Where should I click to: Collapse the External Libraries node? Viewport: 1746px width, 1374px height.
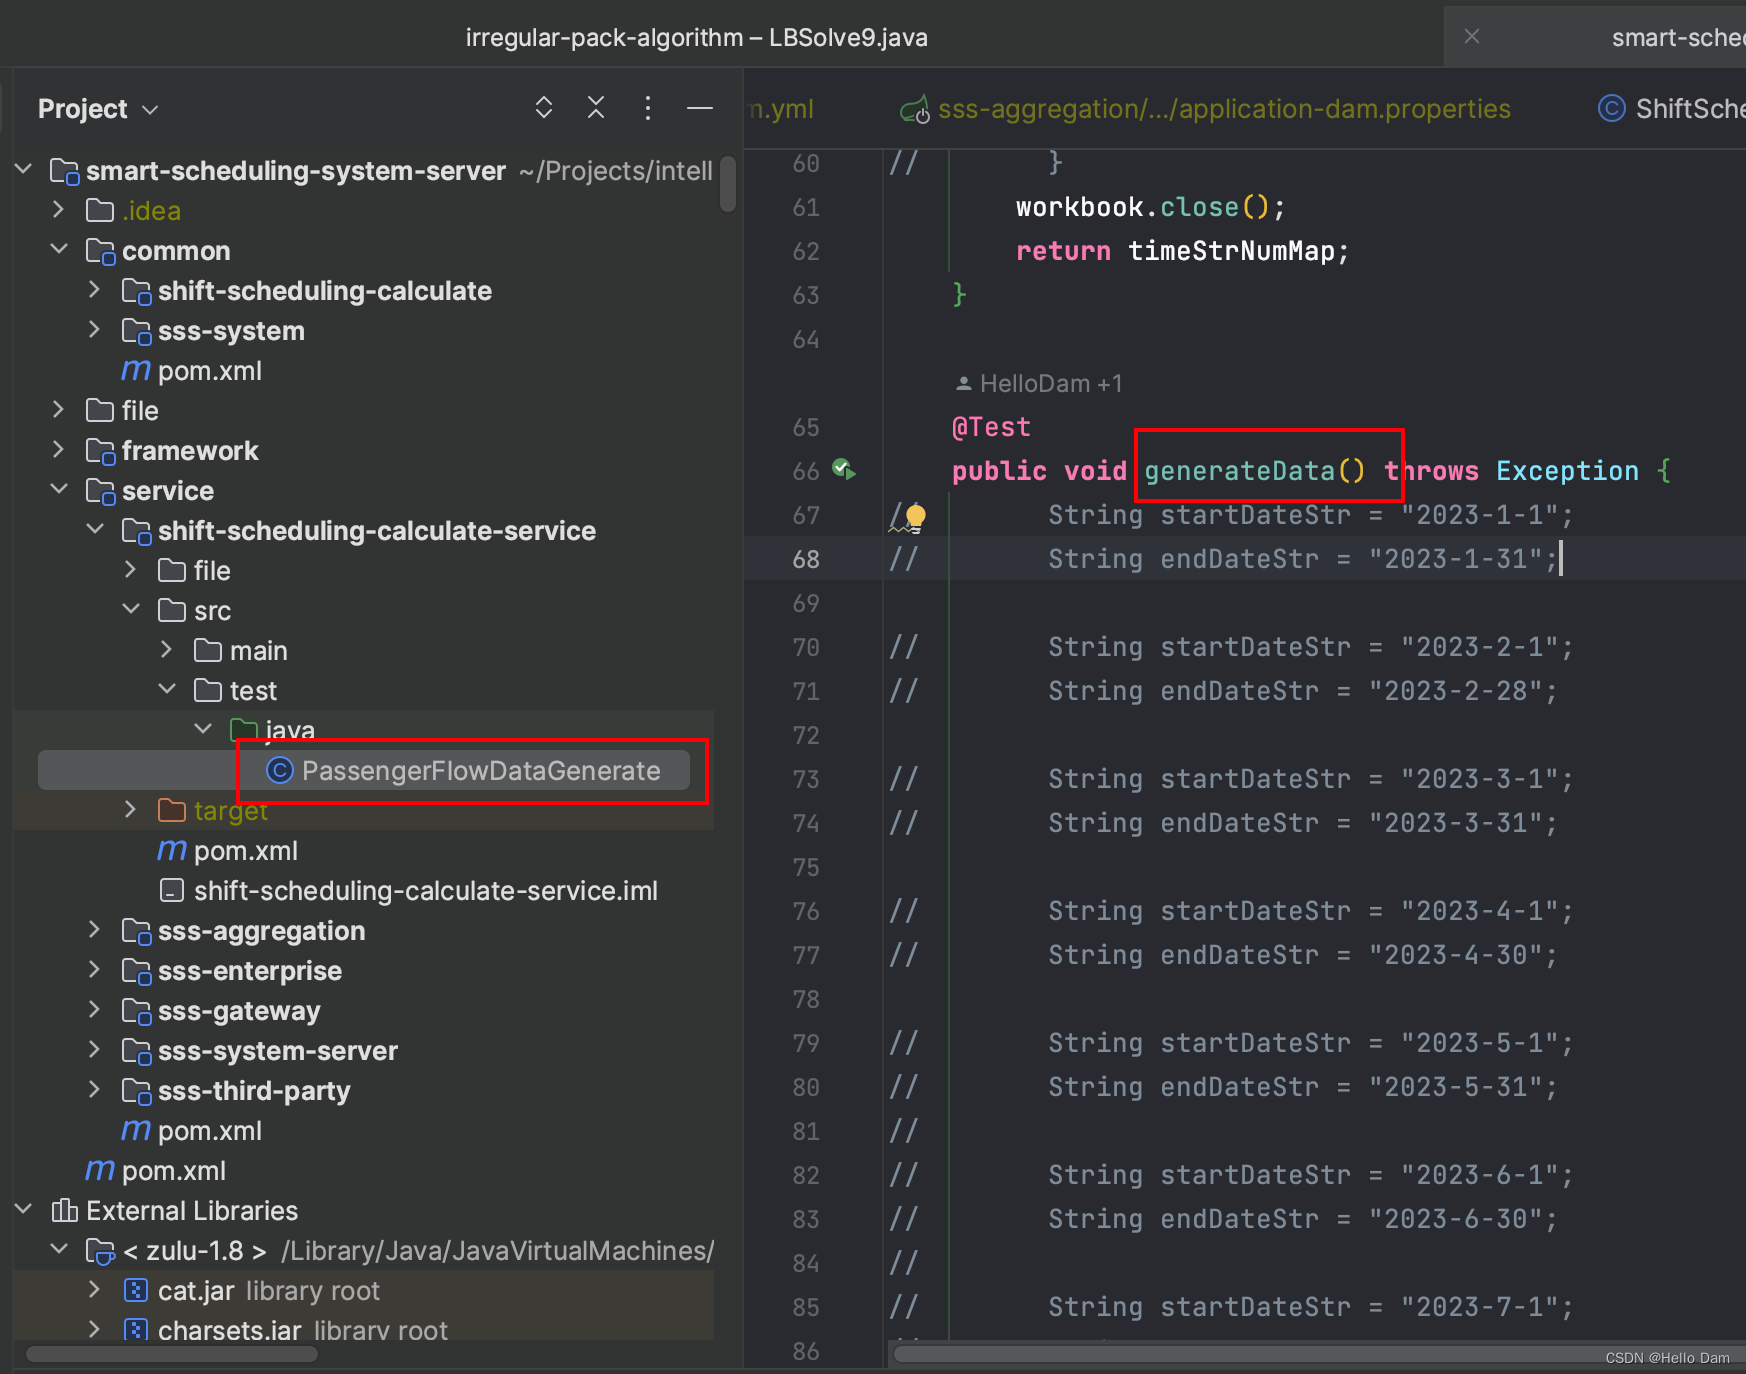24,1210
